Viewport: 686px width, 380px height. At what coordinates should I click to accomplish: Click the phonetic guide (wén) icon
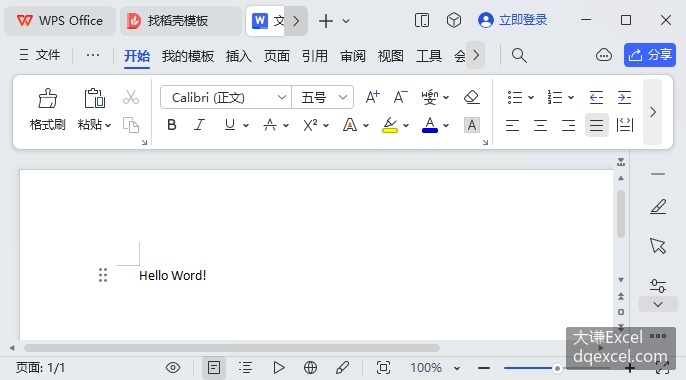pos(430,97)
